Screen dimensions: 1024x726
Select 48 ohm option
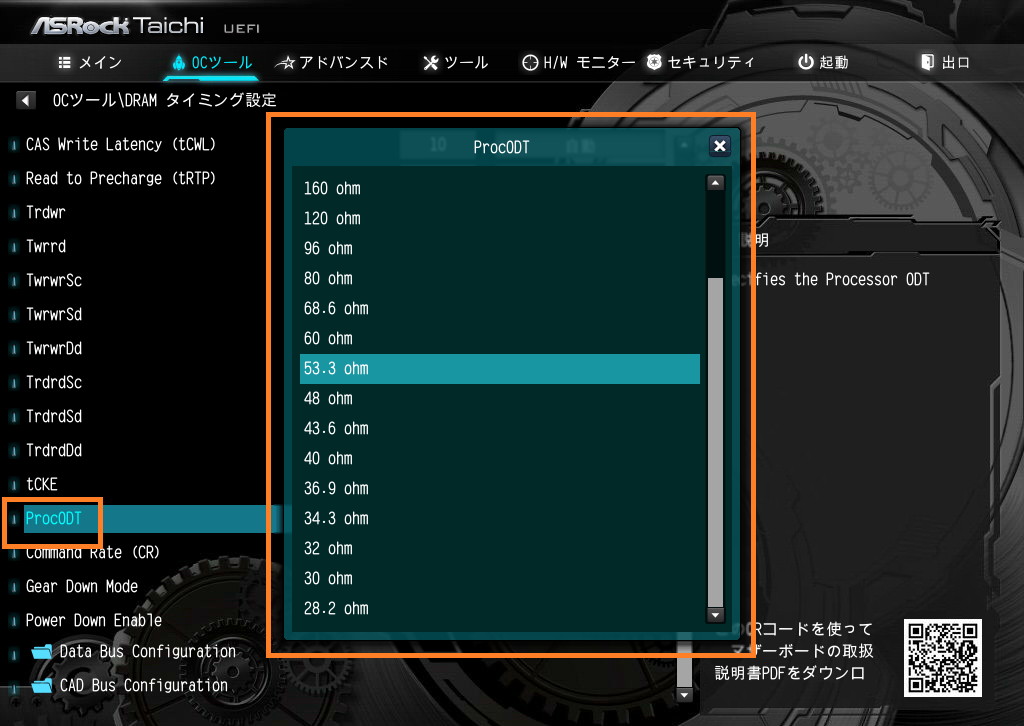point(500,399)
